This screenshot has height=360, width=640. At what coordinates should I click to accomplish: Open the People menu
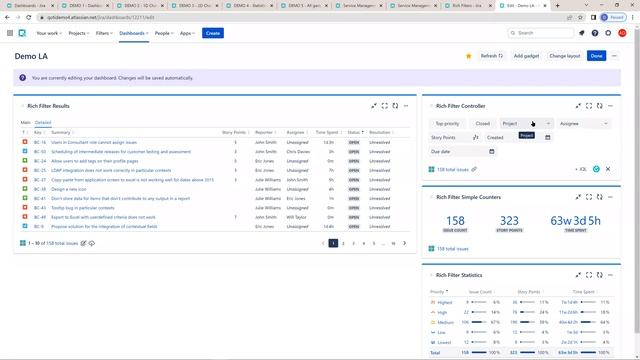164,33
